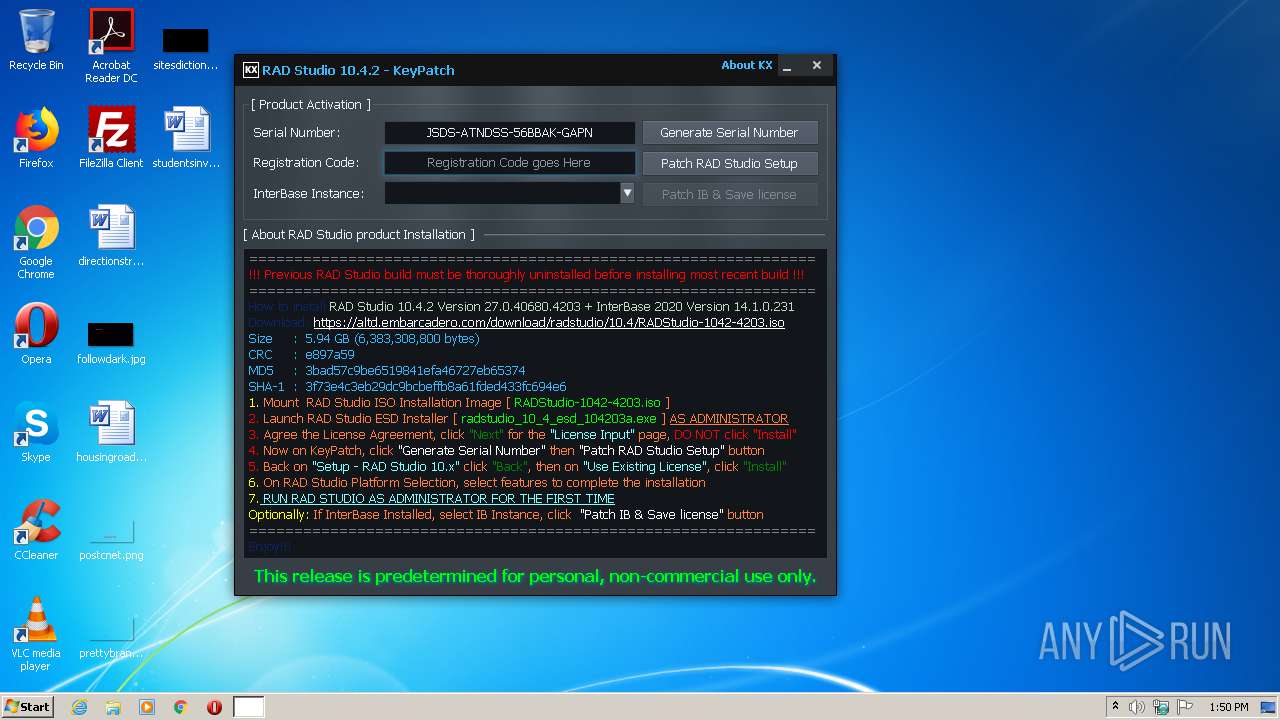Image resolution: width=1280 pixels, height=720 pixels.
Task: Open Acrobat Reader DC desktop shortcut
Action: pos(111,46)
